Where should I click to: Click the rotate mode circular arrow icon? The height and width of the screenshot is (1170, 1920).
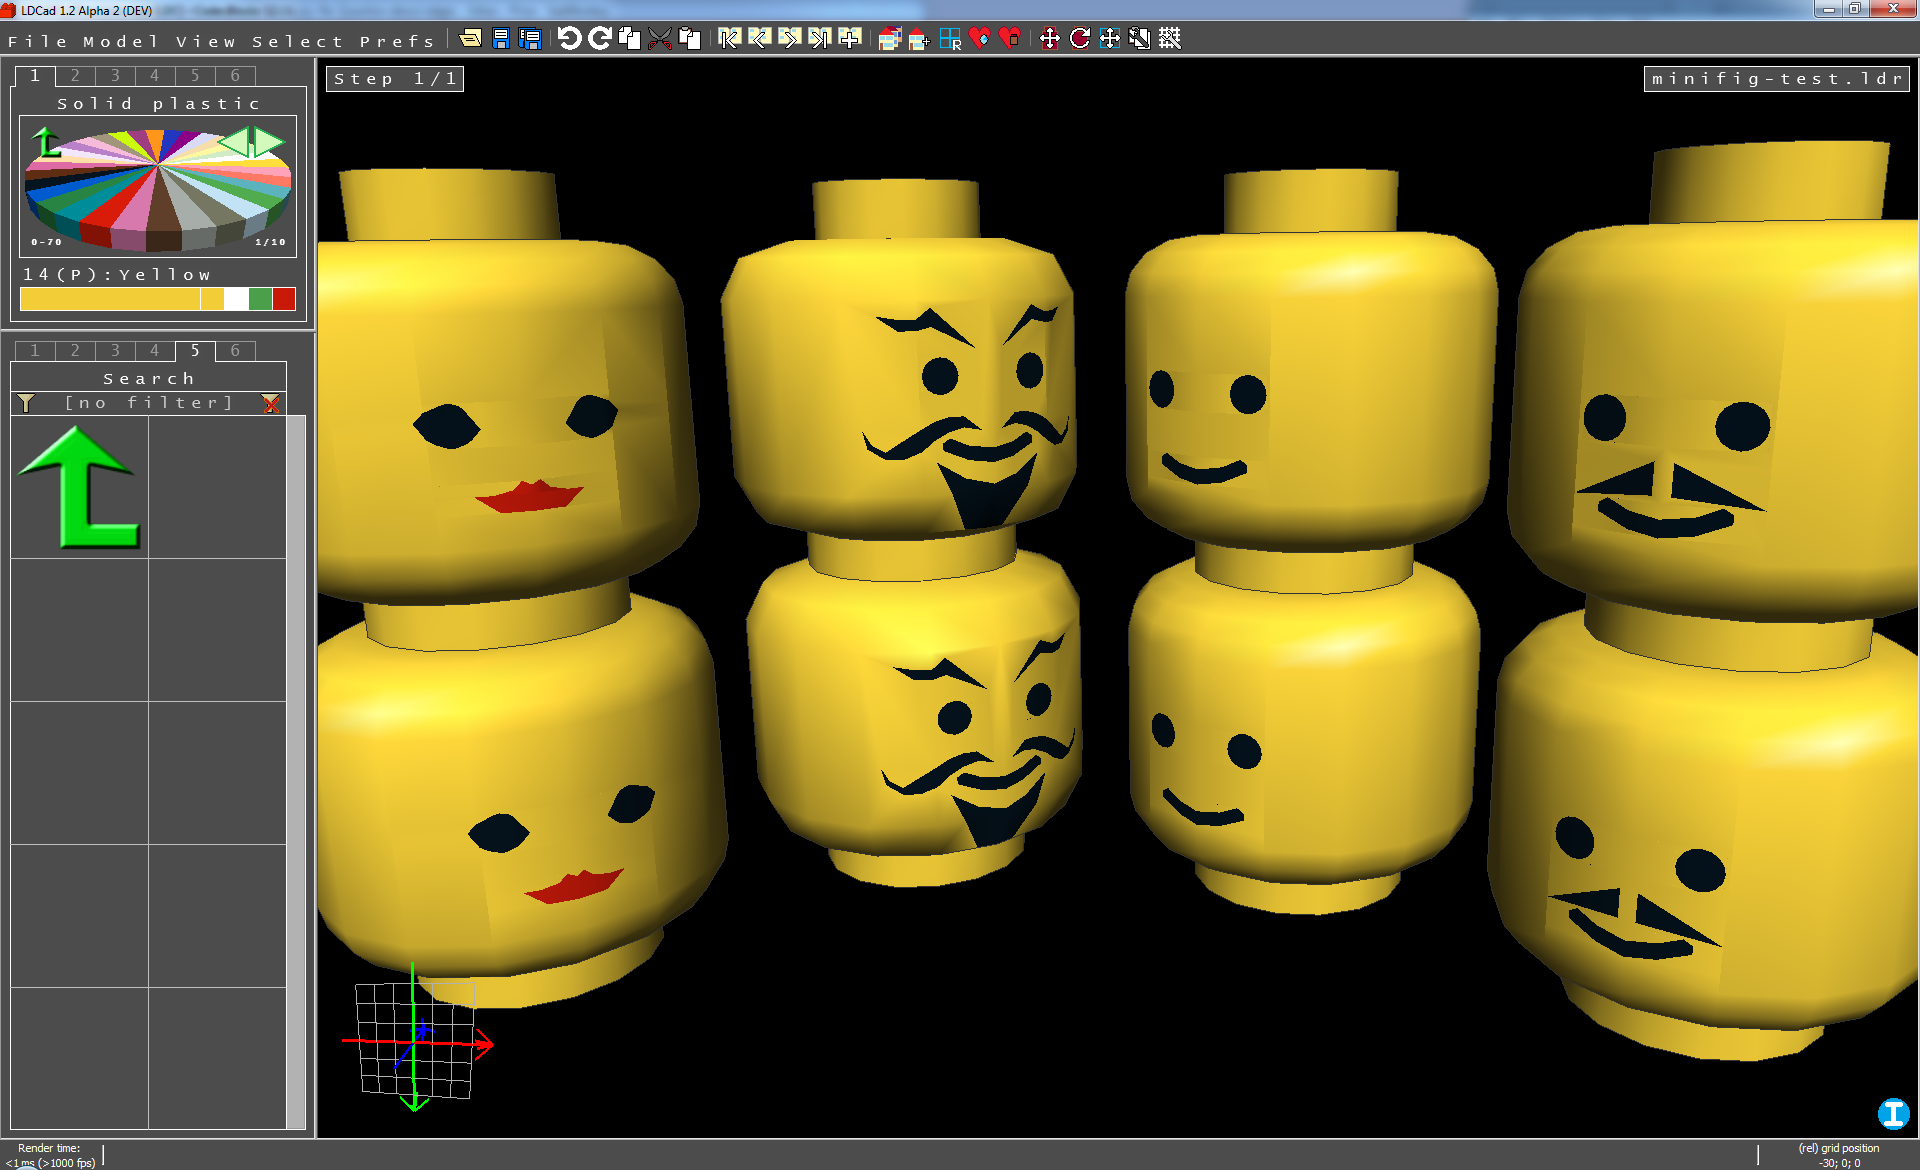[1080, 38]
